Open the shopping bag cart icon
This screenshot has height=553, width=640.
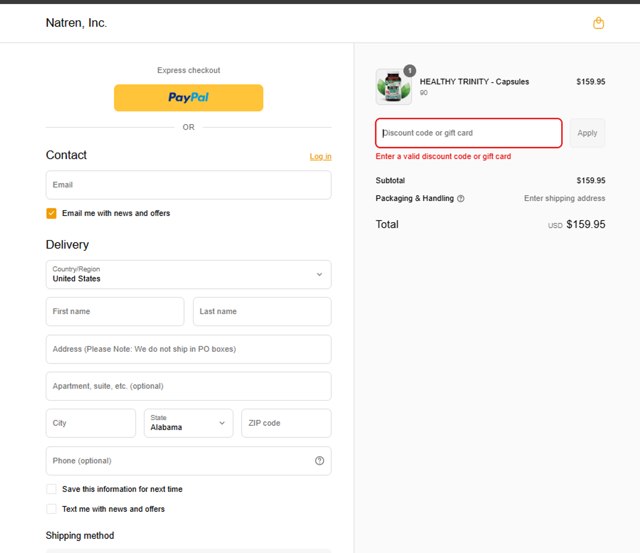(x=598, y=23)
